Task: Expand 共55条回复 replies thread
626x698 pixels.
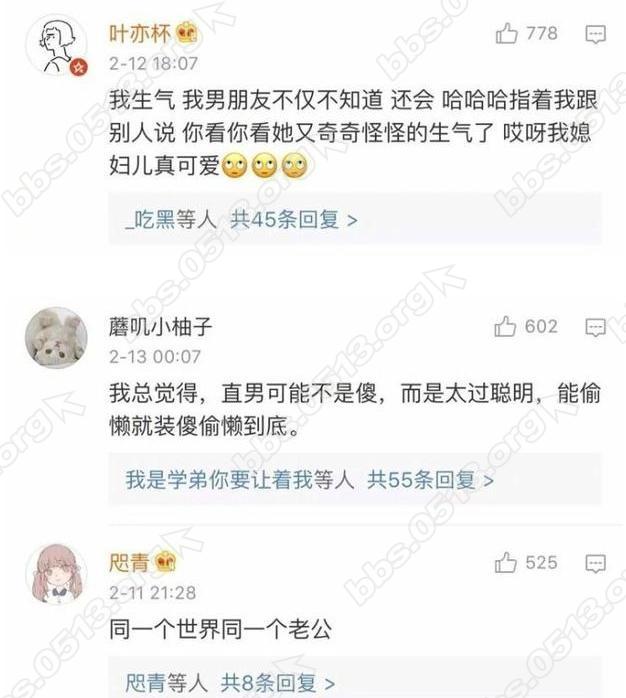Action: (430, 479)
